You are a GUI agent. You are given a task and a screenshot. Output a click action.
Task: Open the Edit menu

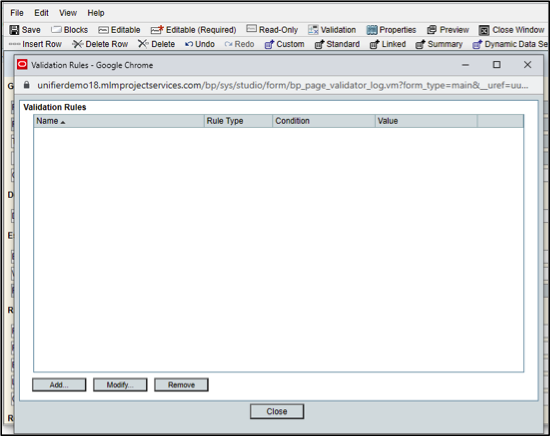coord(41,13)
